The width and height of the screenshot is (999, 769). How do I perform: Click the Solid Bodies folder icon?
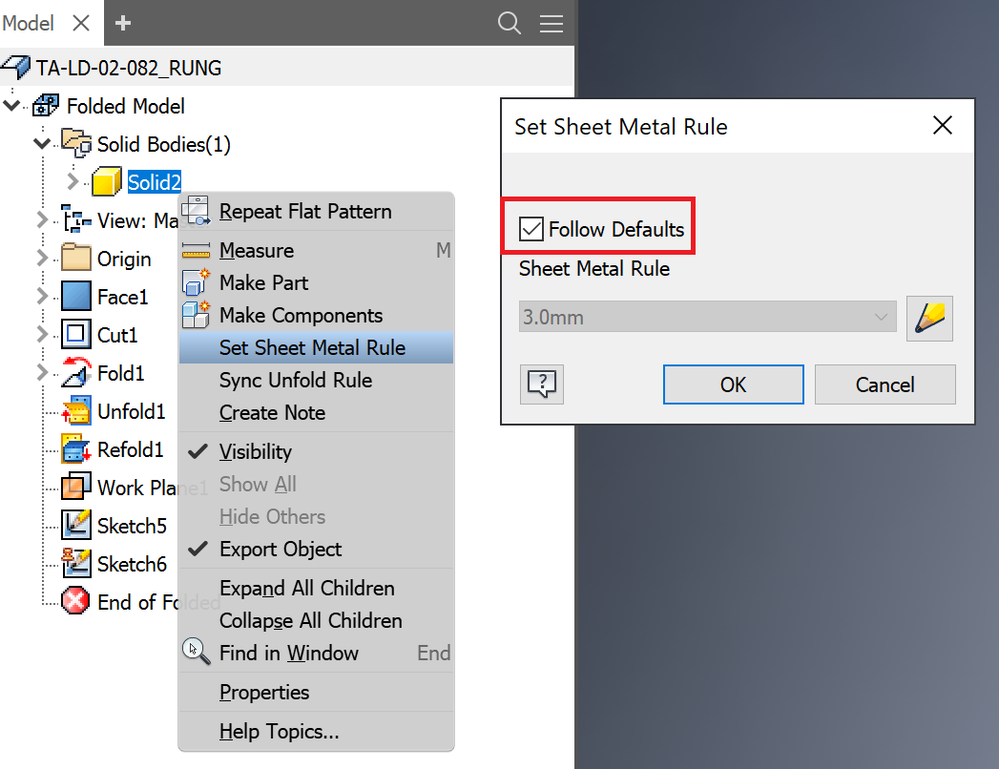[76, 143]
